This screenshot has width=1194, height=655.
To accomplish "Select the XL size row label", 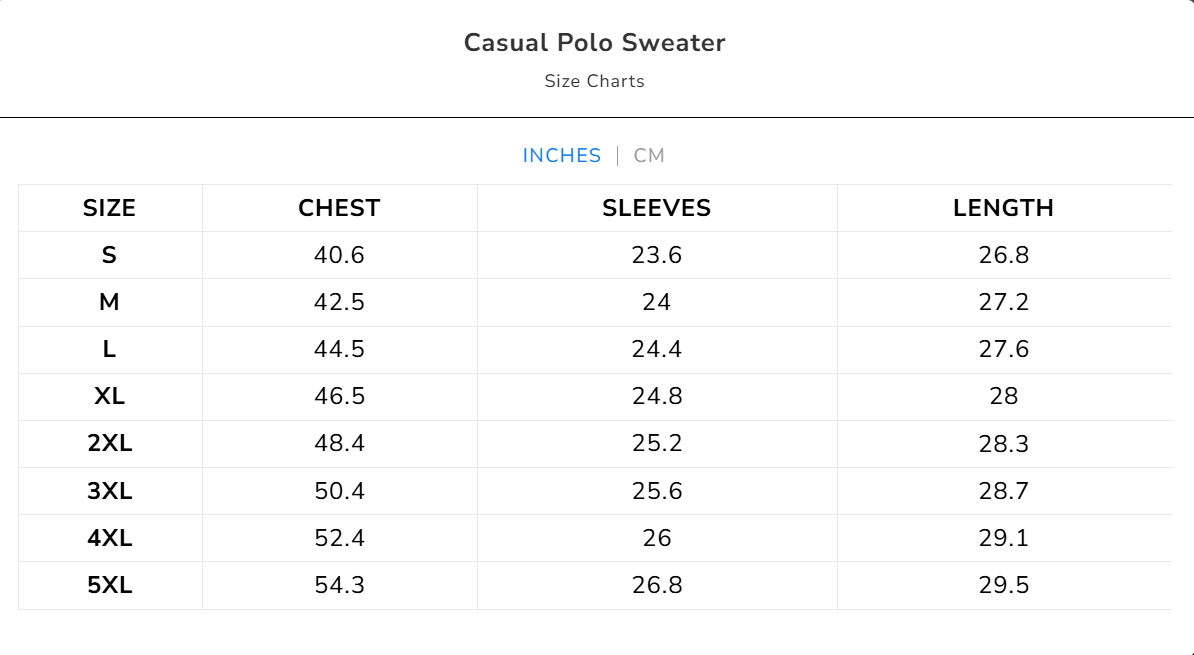I will pyautogui.click(x=109, y=396).
